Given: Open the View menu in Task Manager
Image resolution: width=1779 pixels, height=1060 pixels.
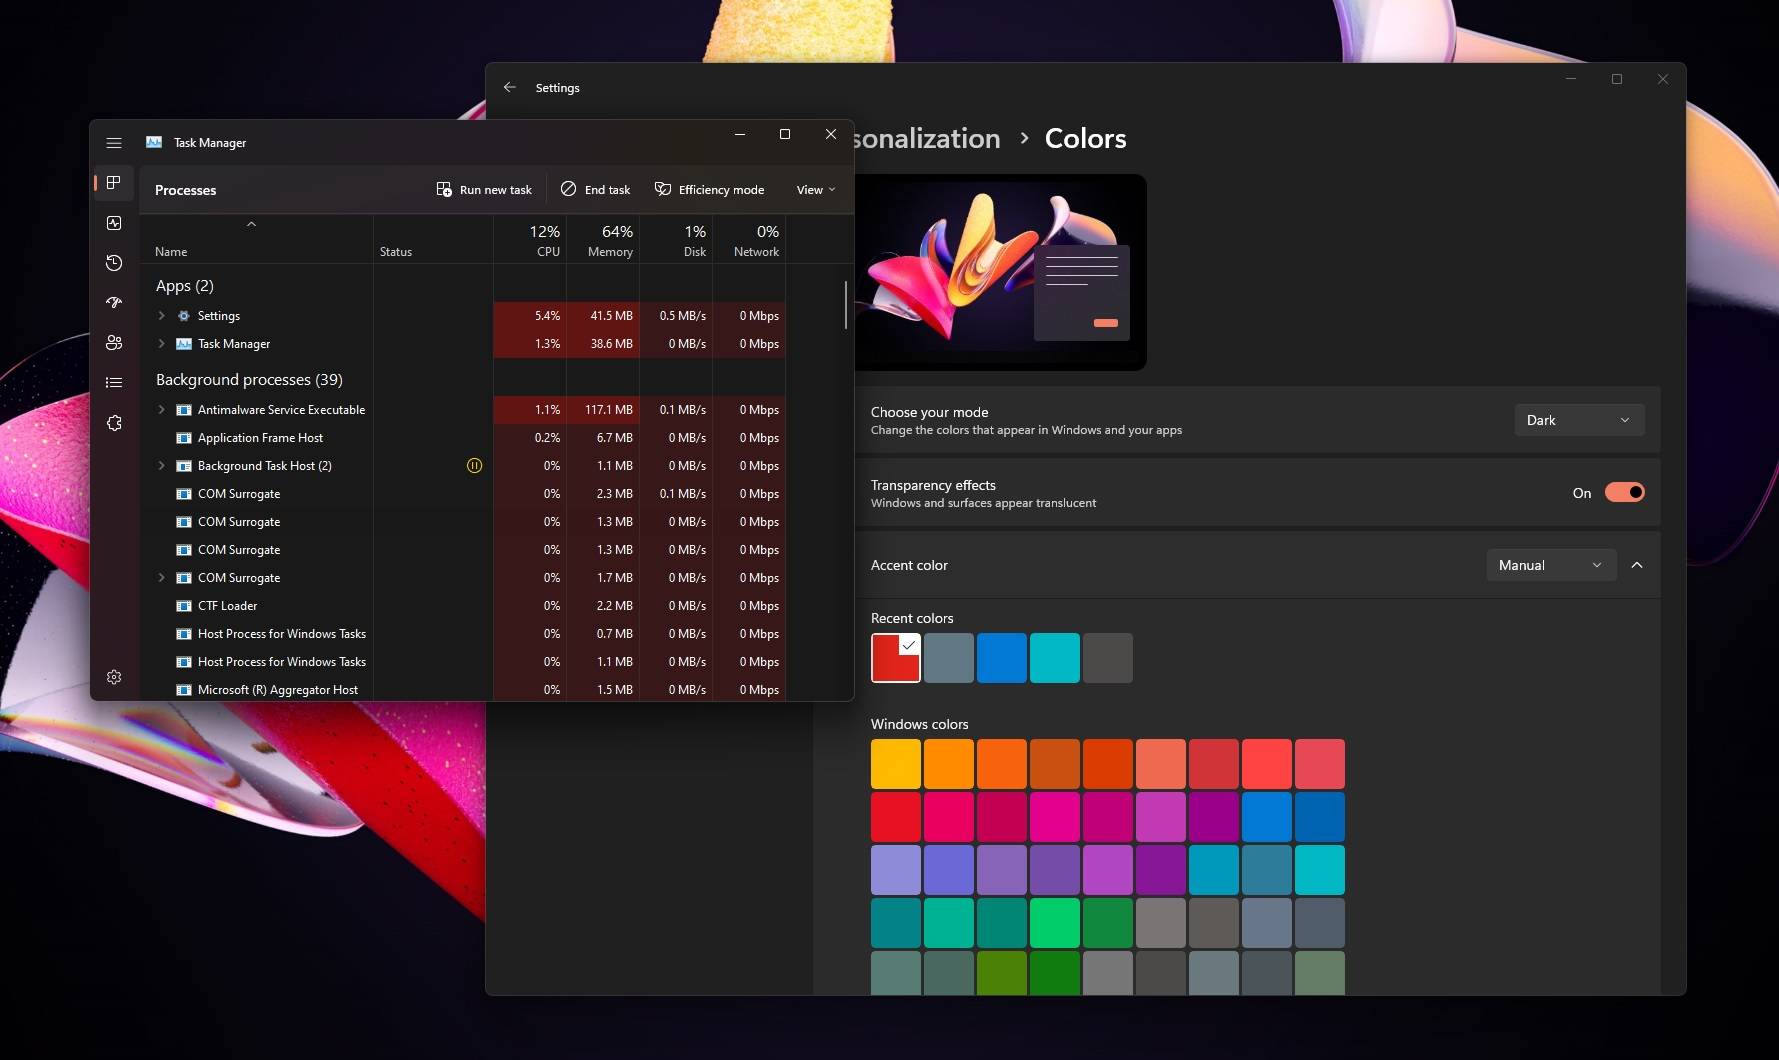Looking at the screenshot, I should click(x=815, y=190).
